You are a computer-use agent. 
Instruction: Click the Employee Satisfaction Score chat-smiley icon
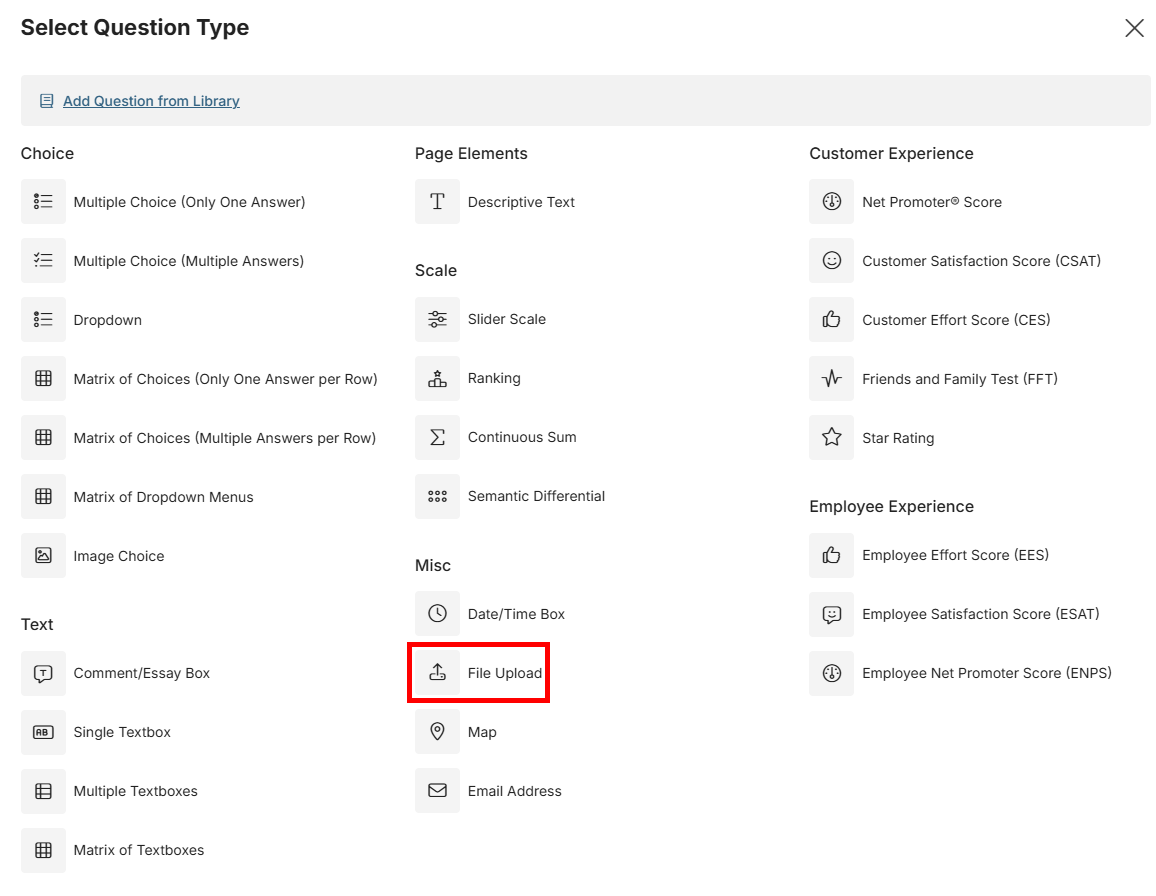pos(832,614)
